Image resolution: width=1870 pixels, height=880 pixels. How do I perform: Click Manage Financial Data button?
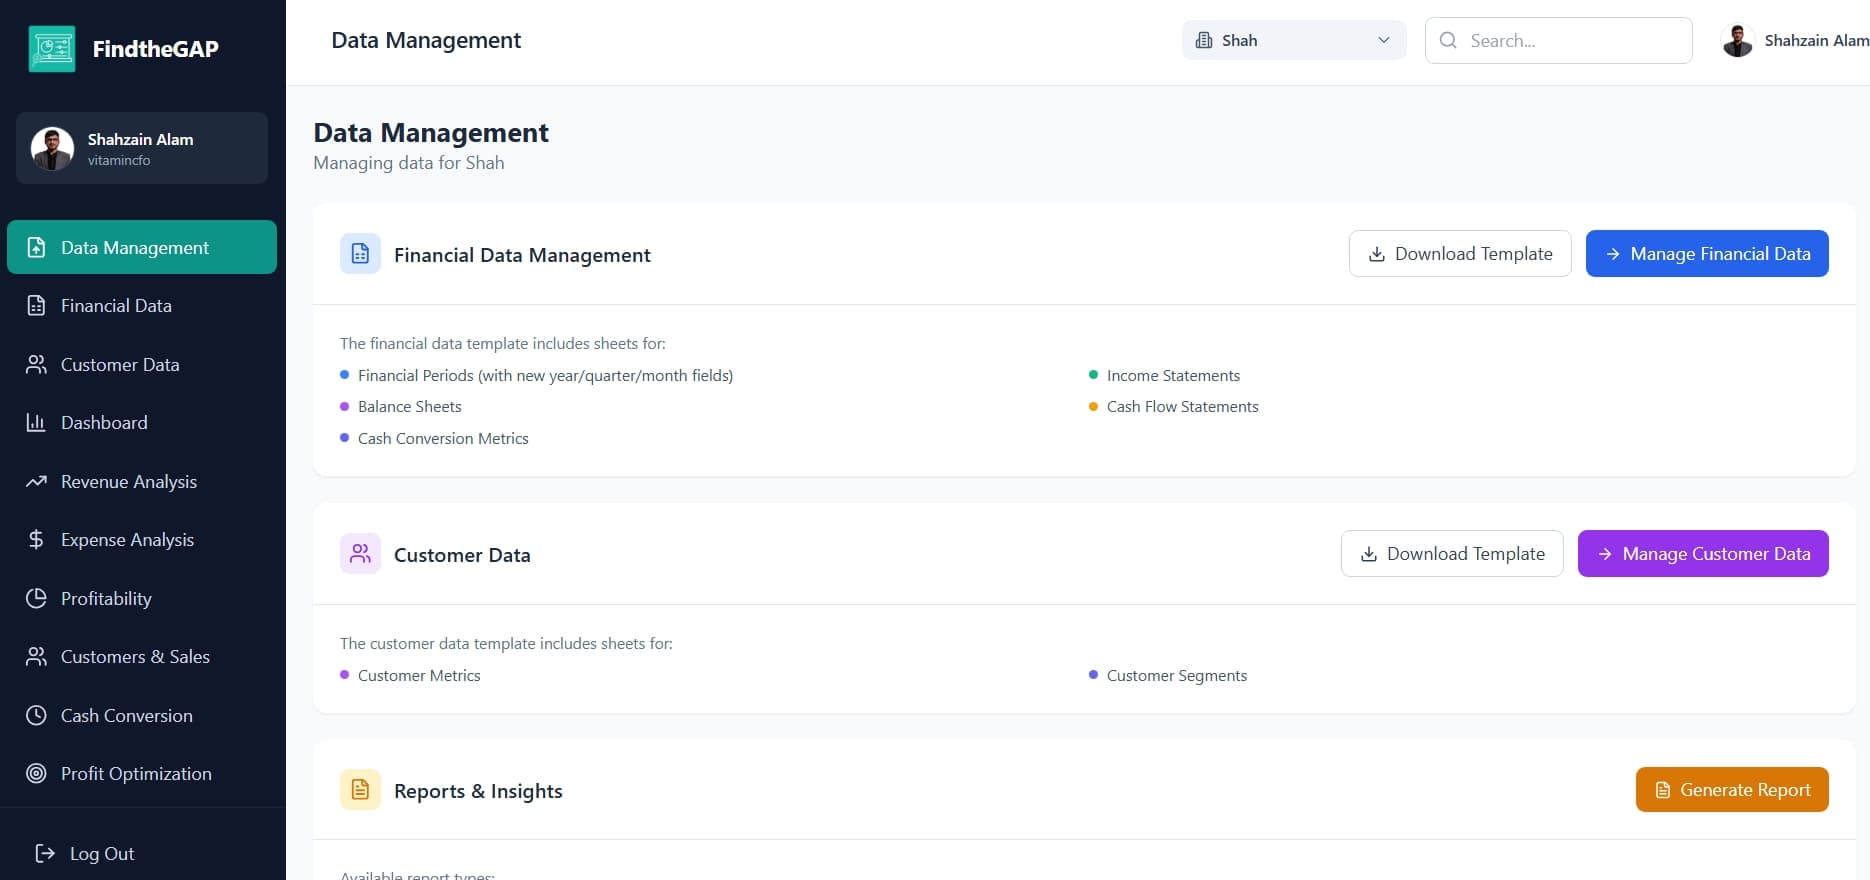[1707, 254]
